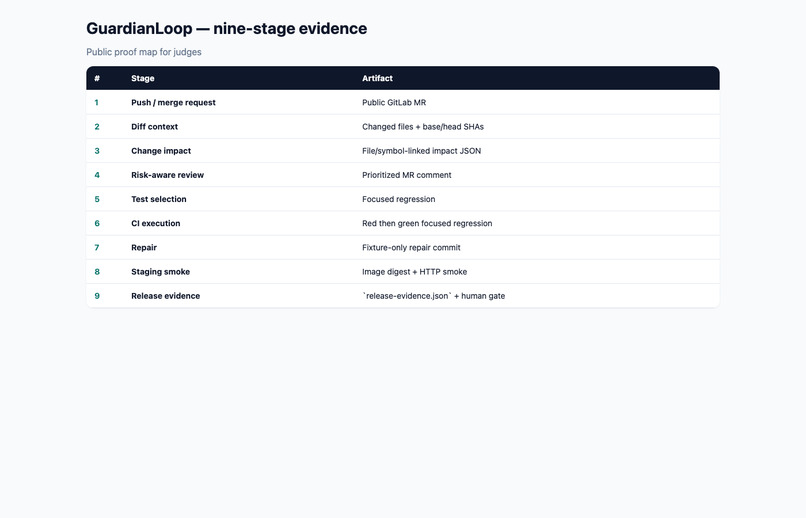Select the Diff context cell

click(154, 126)
